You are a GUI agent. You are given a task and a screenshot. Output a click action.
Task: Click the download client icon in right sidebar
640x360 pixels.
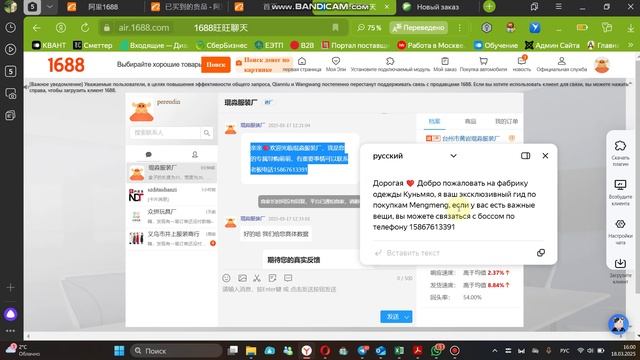(620, 263)
